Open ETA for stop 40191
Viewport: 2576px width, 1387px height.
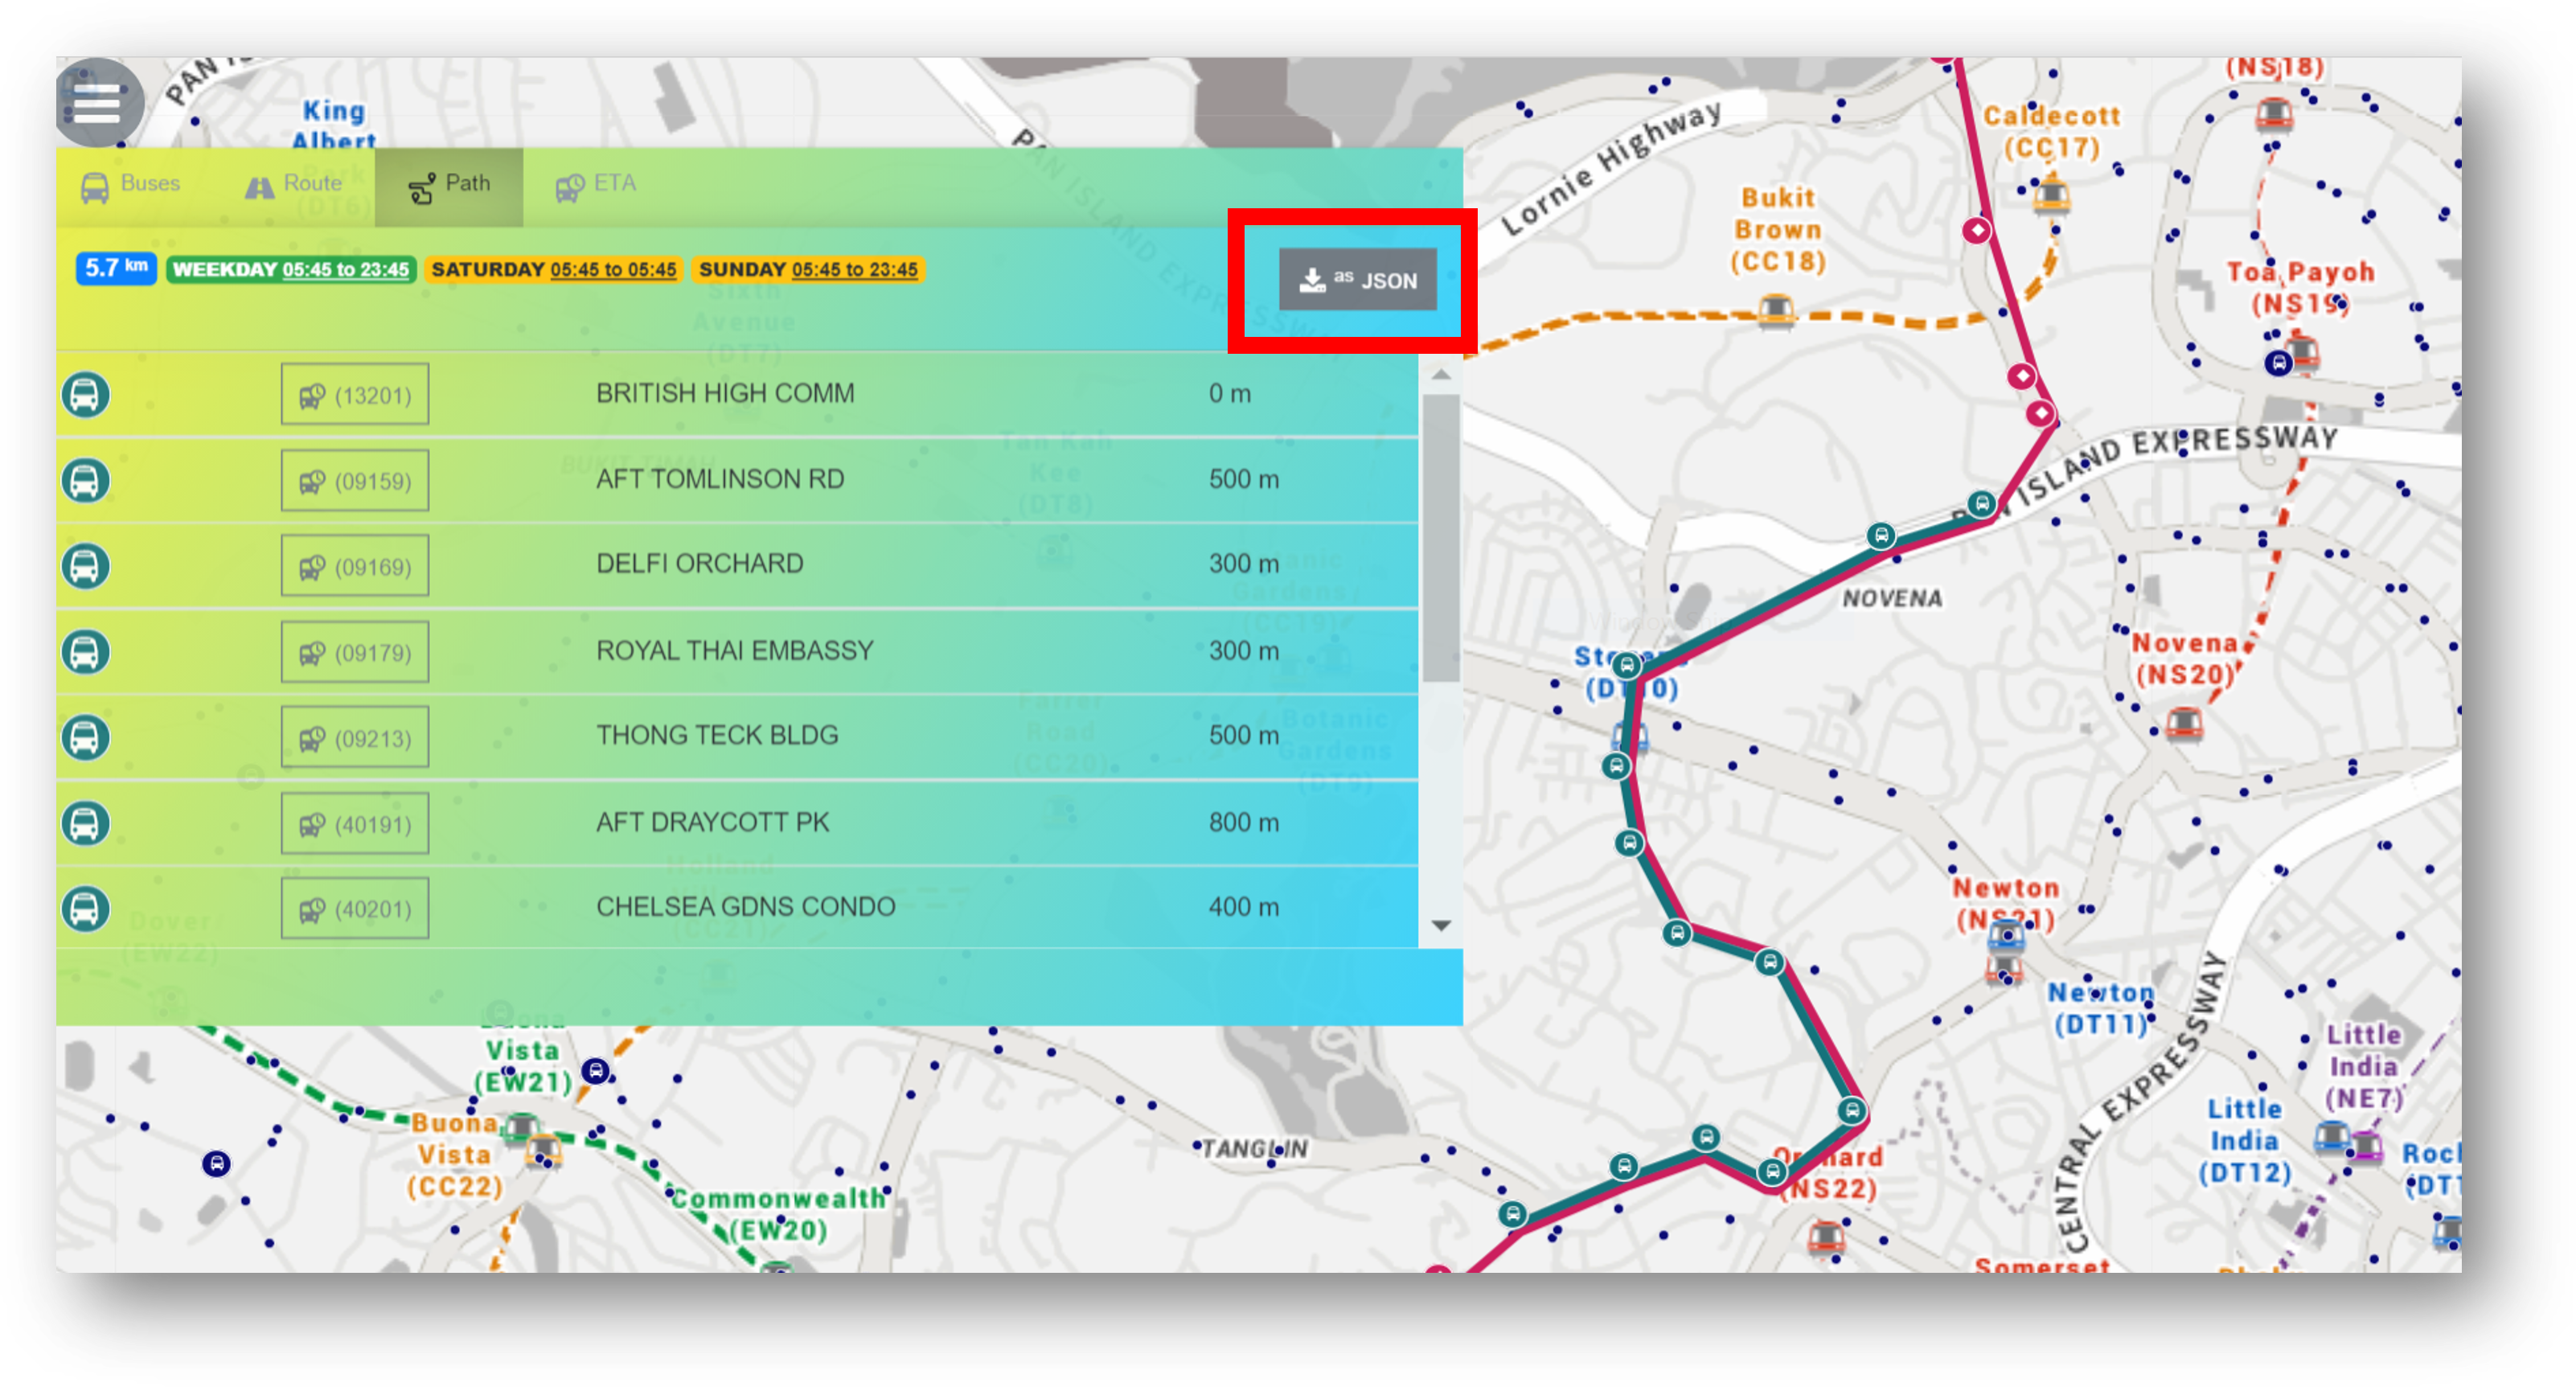355,824
